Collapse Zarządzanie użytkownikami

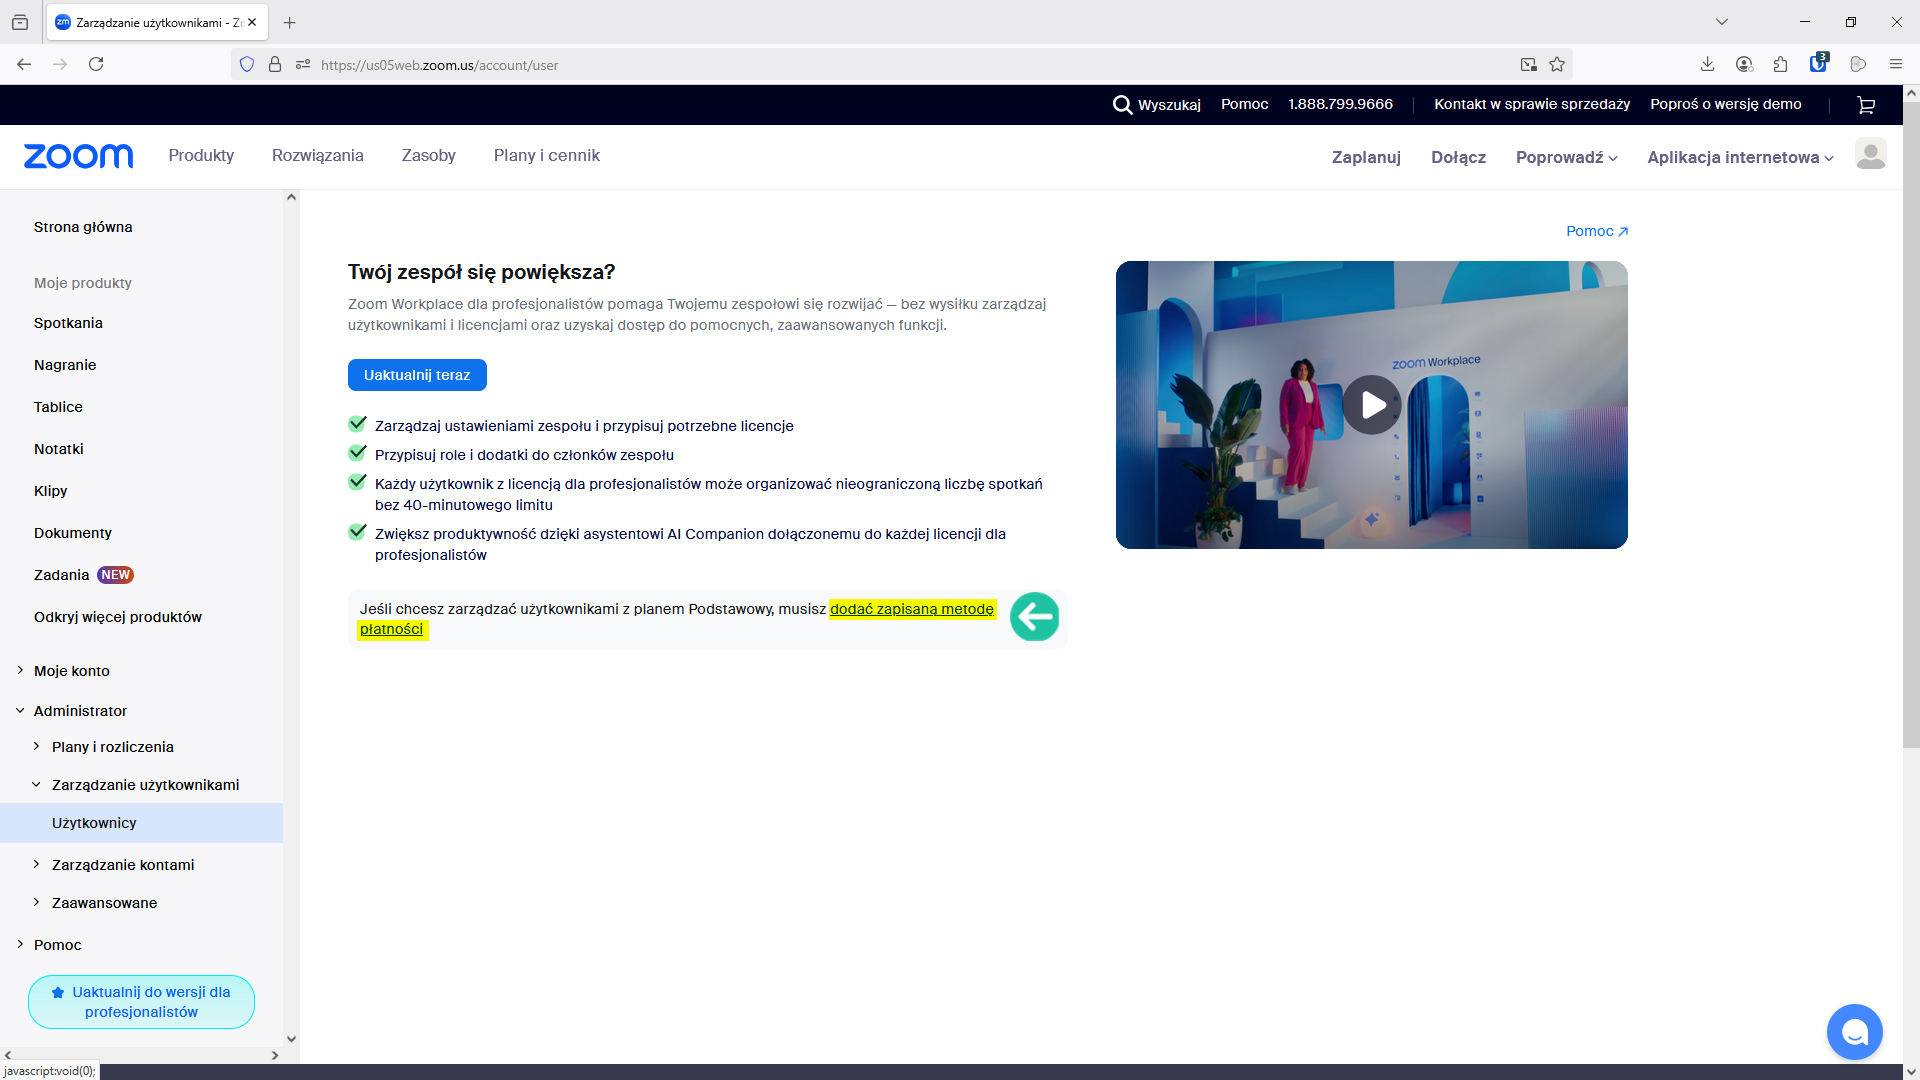click(x=36, y=784)
